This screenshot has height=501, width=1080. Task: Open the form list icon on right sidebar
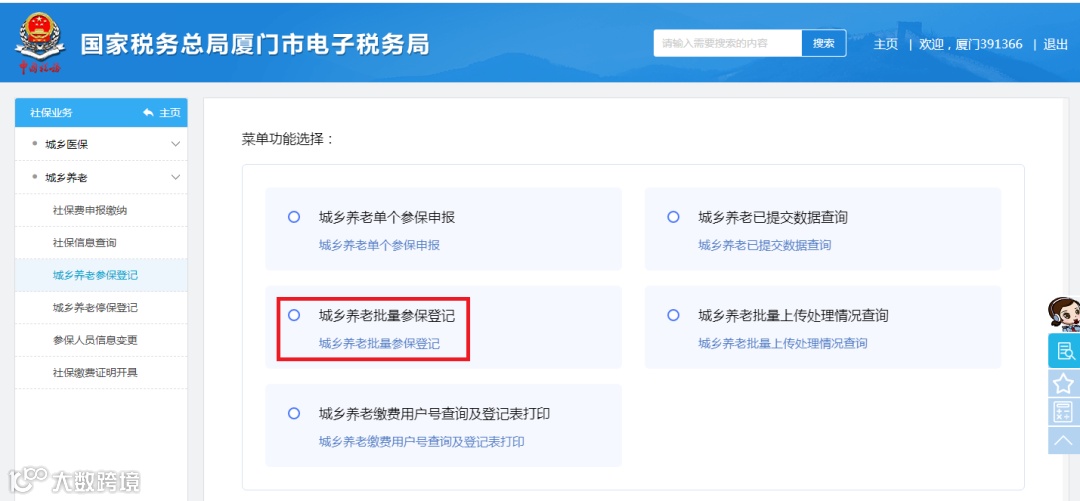[x=1064, y=351]
